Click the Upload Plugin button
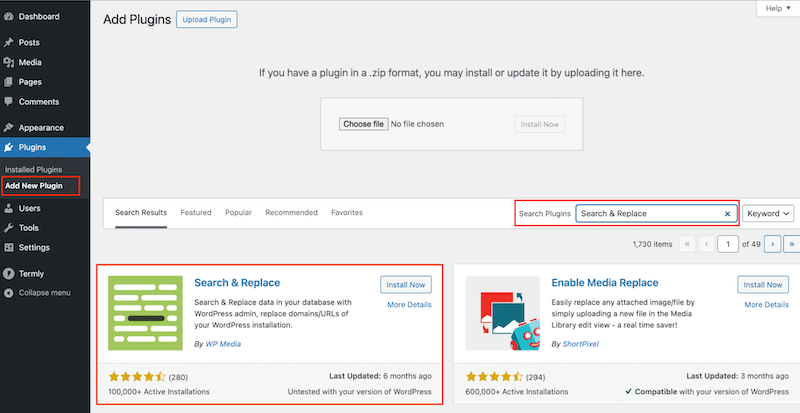800x413 pixels. pos(207,20)
